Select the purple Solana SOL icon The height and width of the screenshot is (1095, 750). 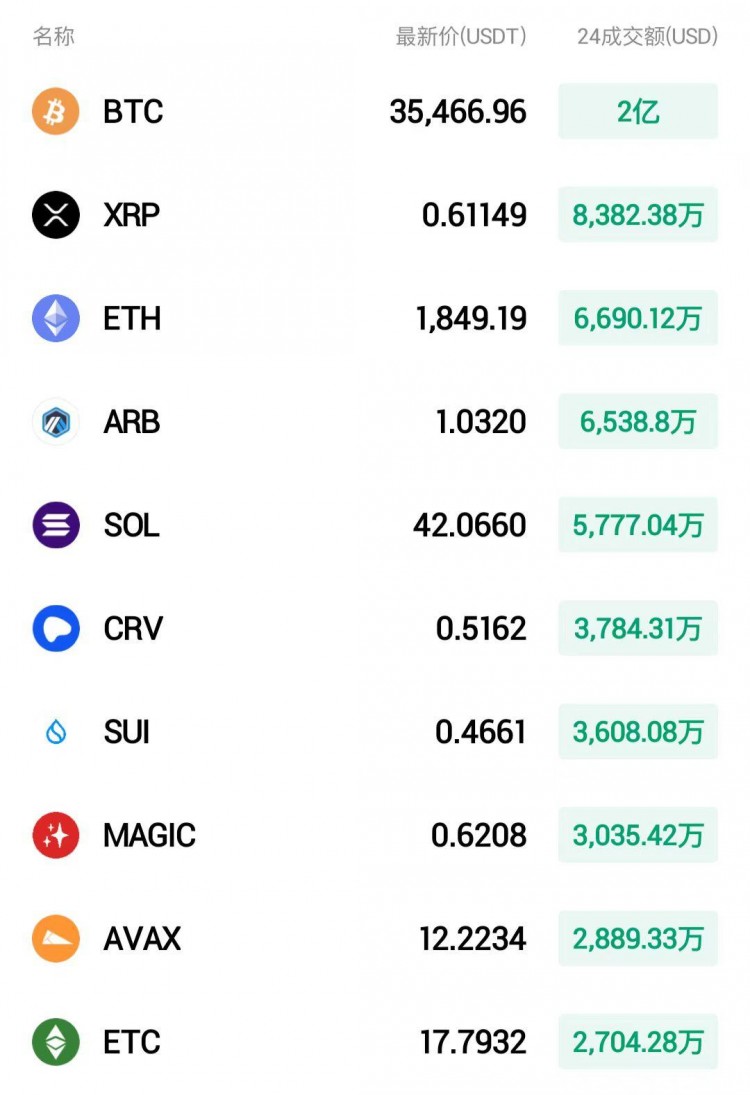[x=56, y=524]
